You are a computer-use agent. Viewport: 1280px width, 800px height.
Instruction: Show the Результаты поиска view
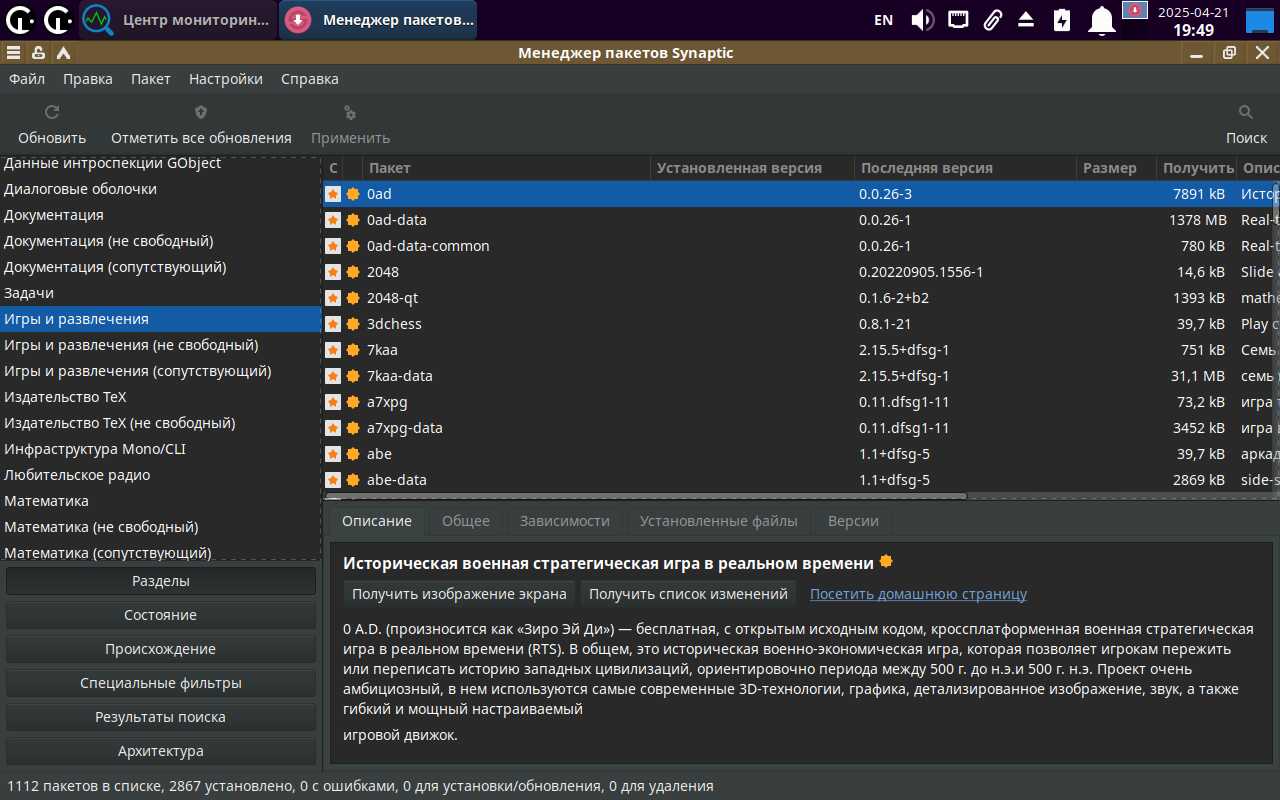161,717
